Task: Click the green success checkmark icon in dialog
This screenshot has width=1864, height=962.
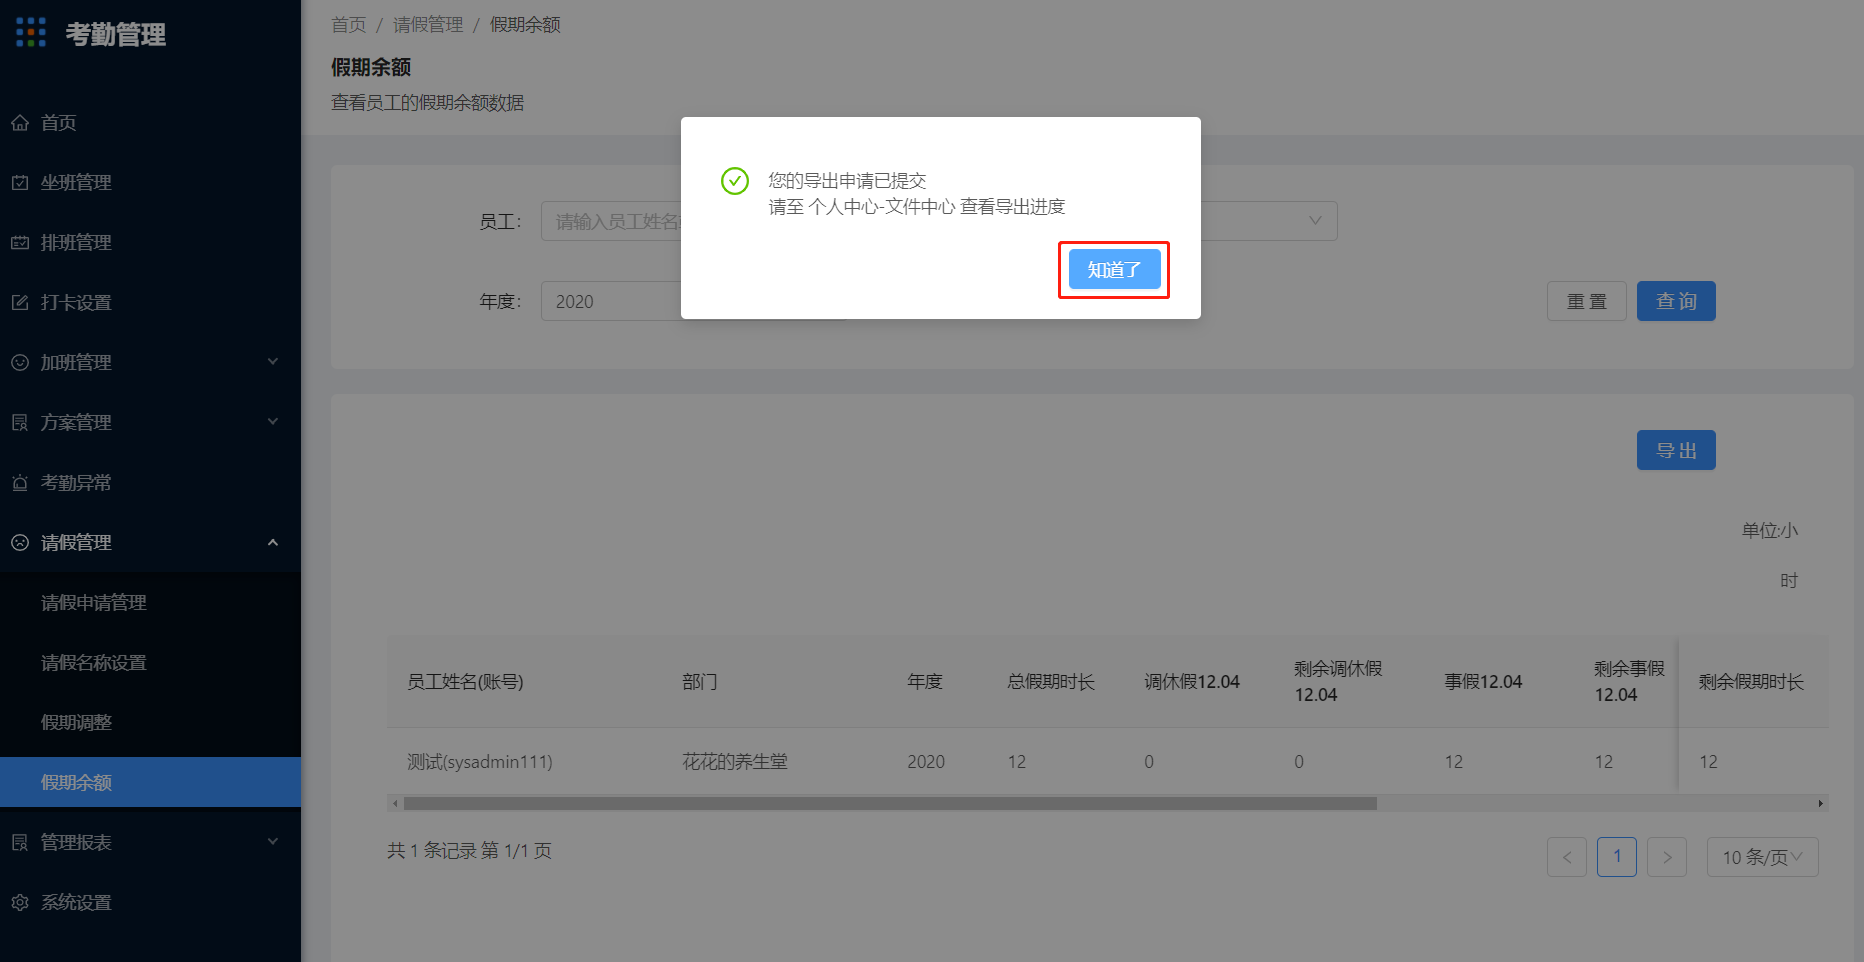Action: [x=735, y=181]
